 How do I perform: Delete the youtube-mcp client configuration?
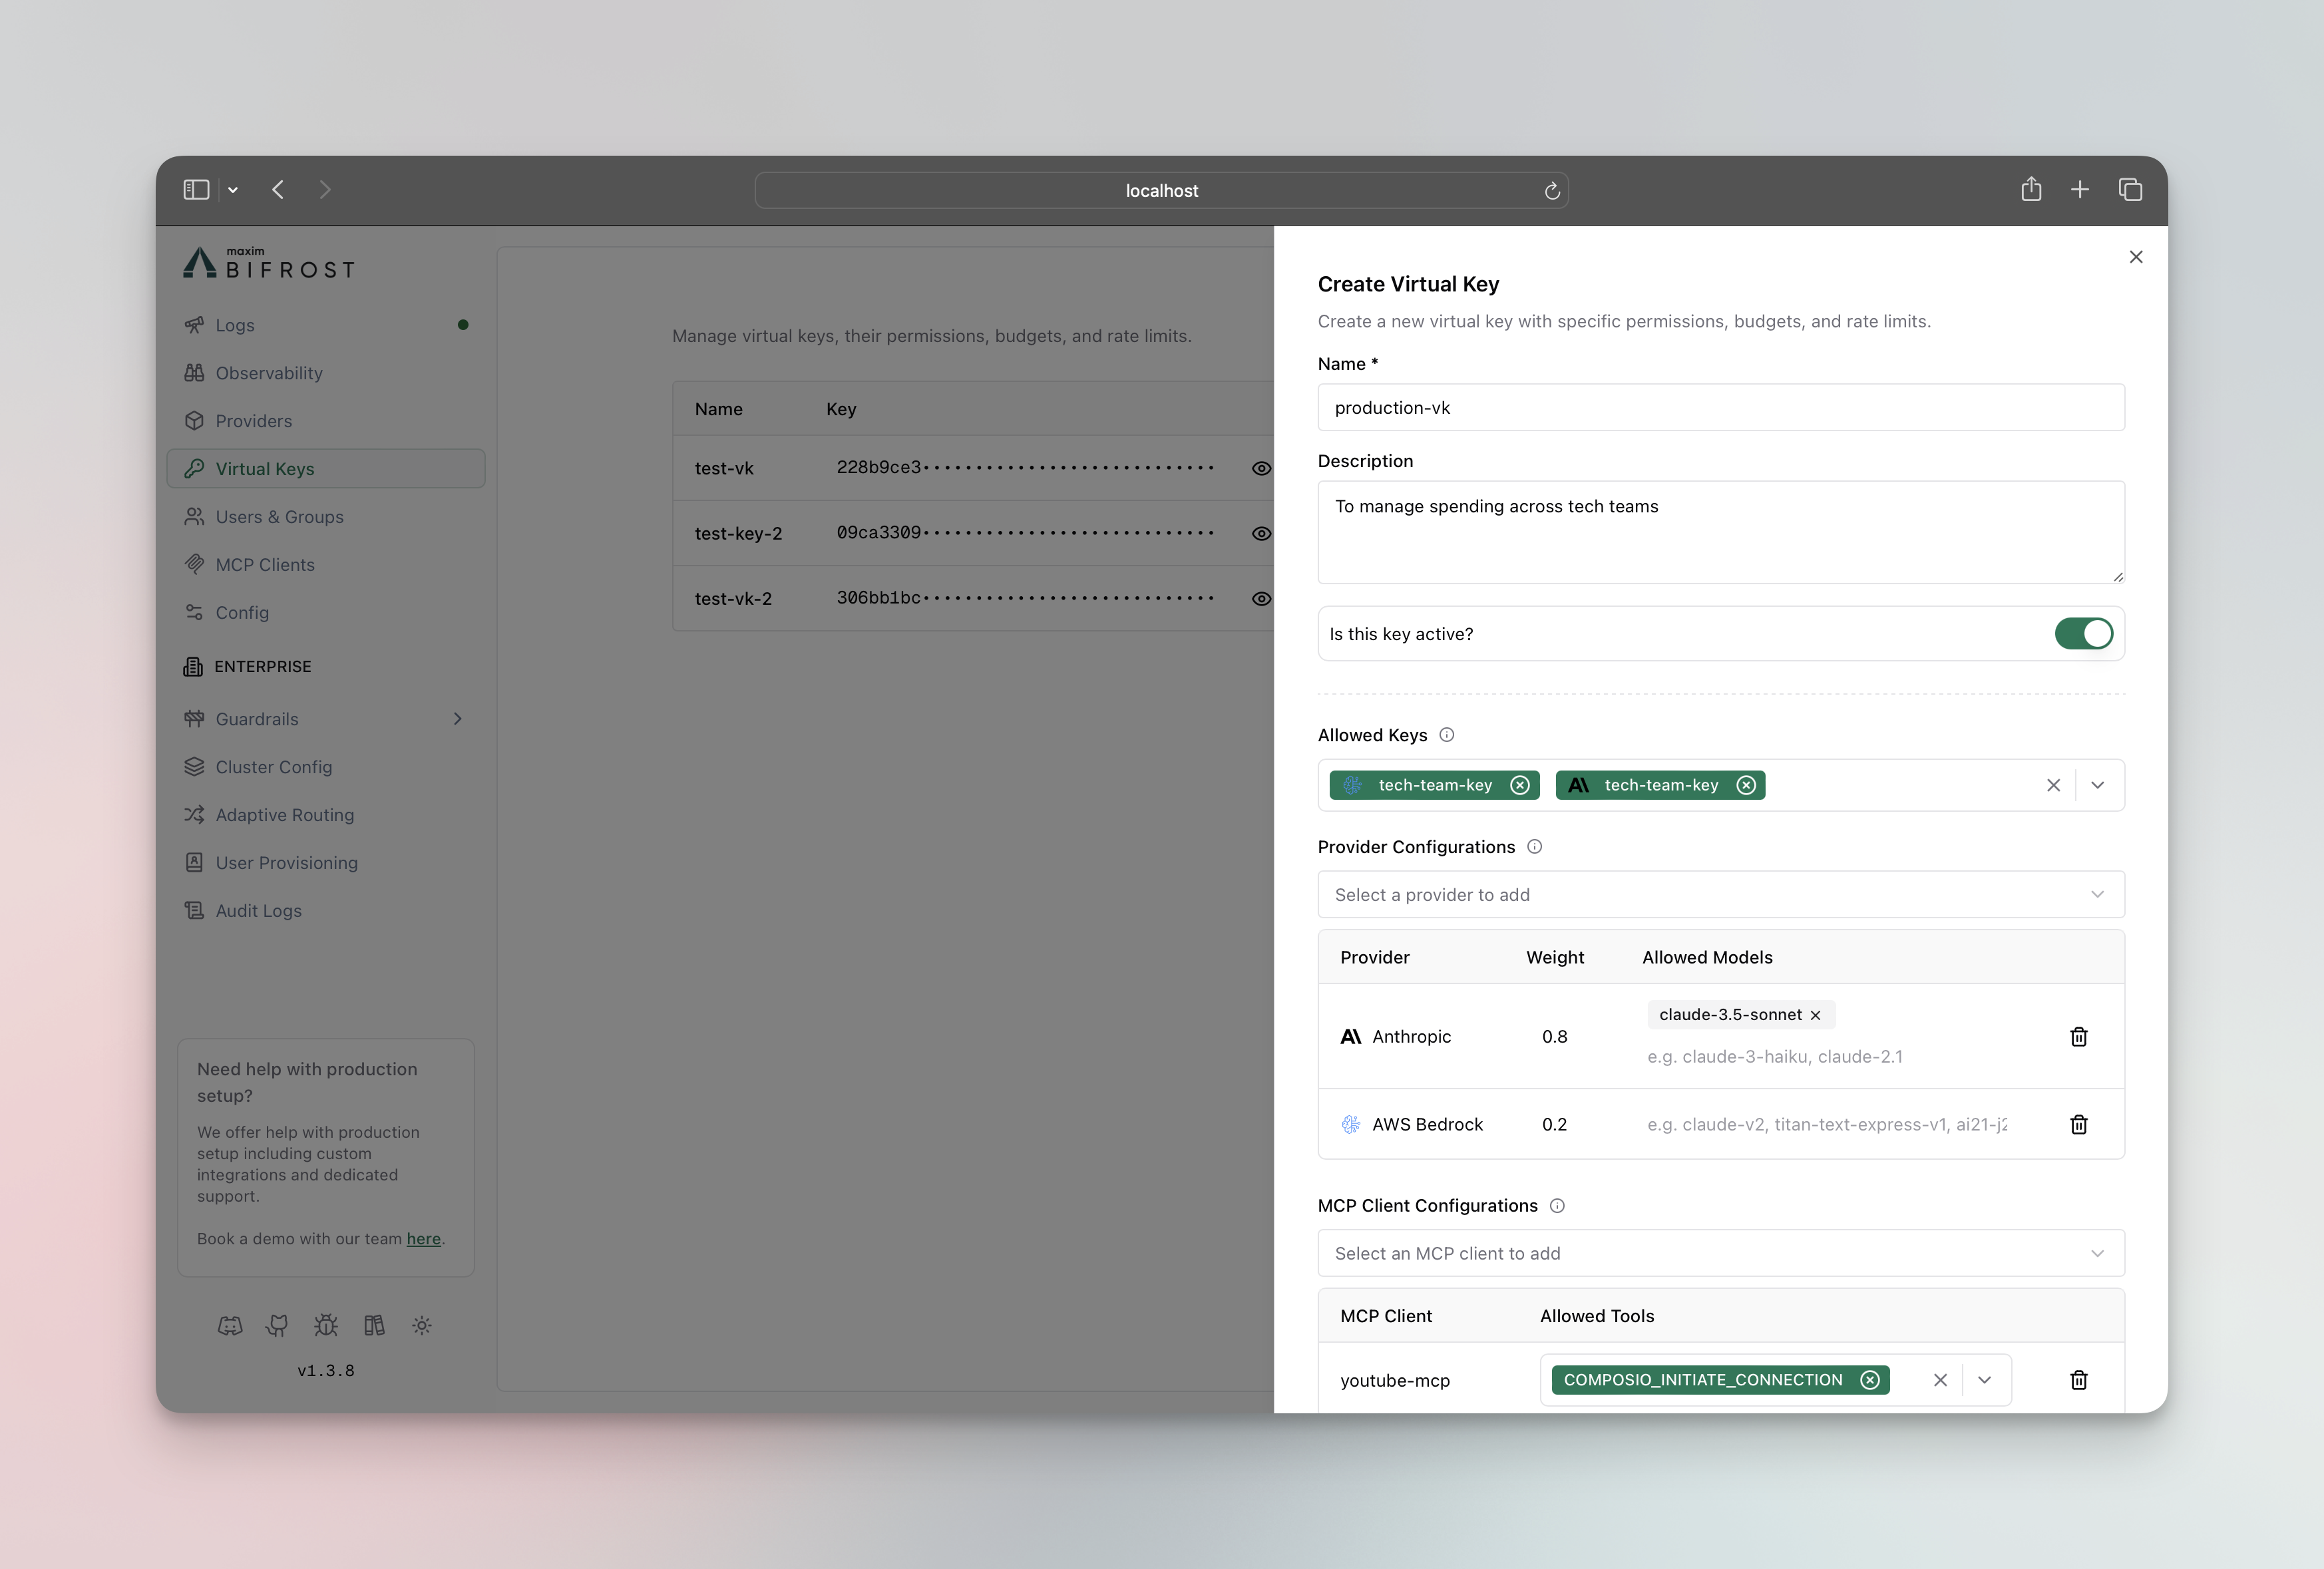tap(2079, 1380)
